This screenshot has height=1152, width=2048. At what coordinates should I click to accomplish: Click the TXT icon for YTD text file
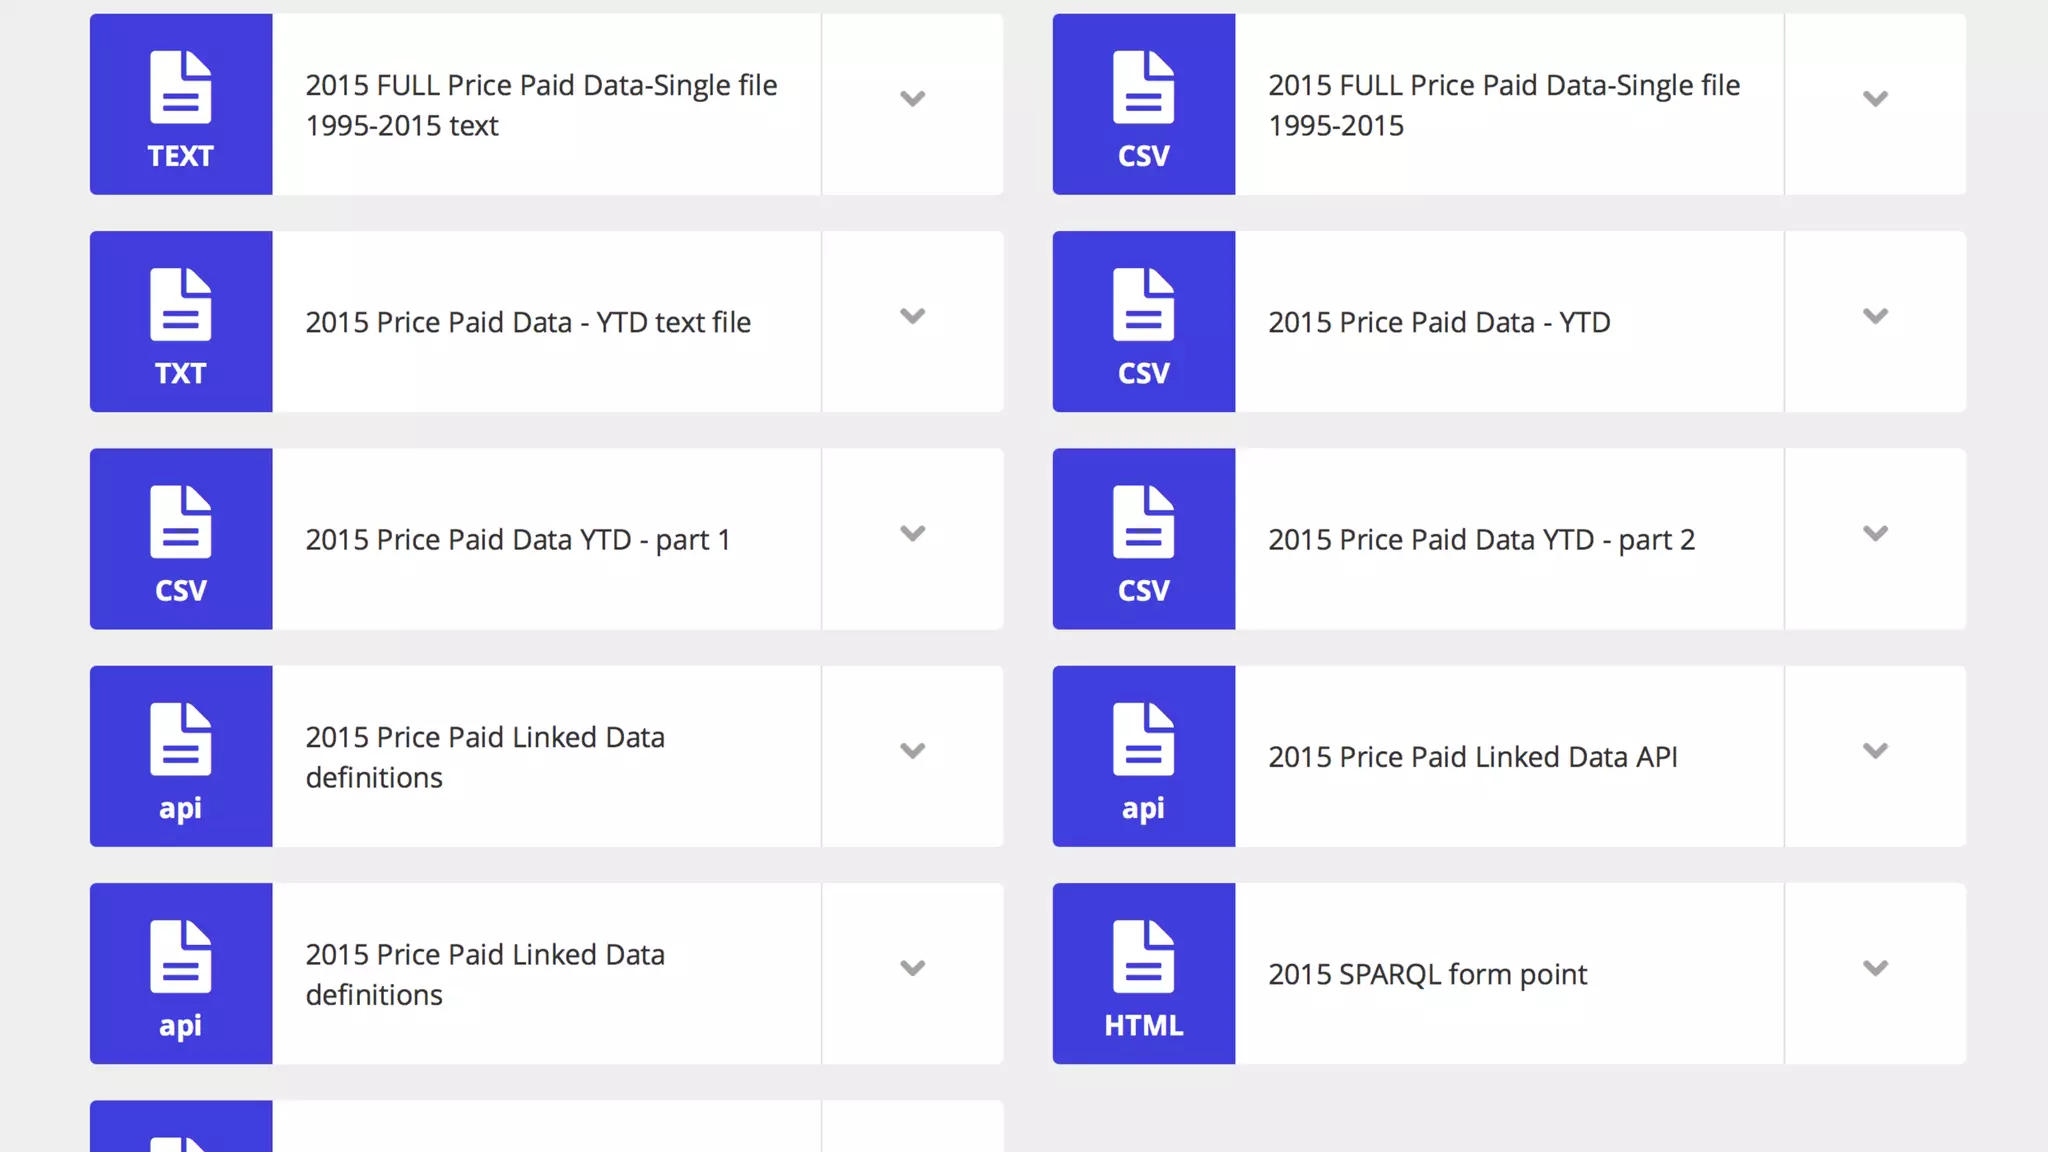(x=181, y=321)
